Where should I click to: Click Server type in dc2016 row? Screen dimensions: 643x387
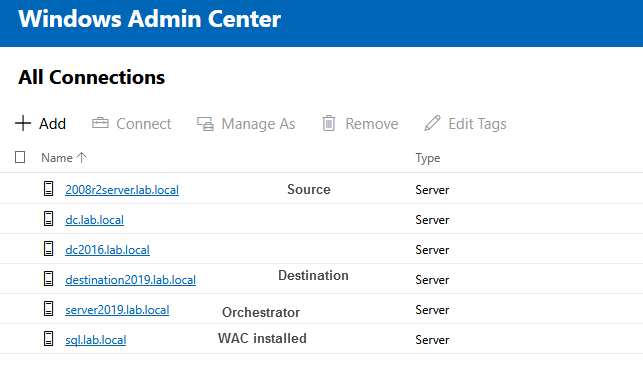coord(432,250)
